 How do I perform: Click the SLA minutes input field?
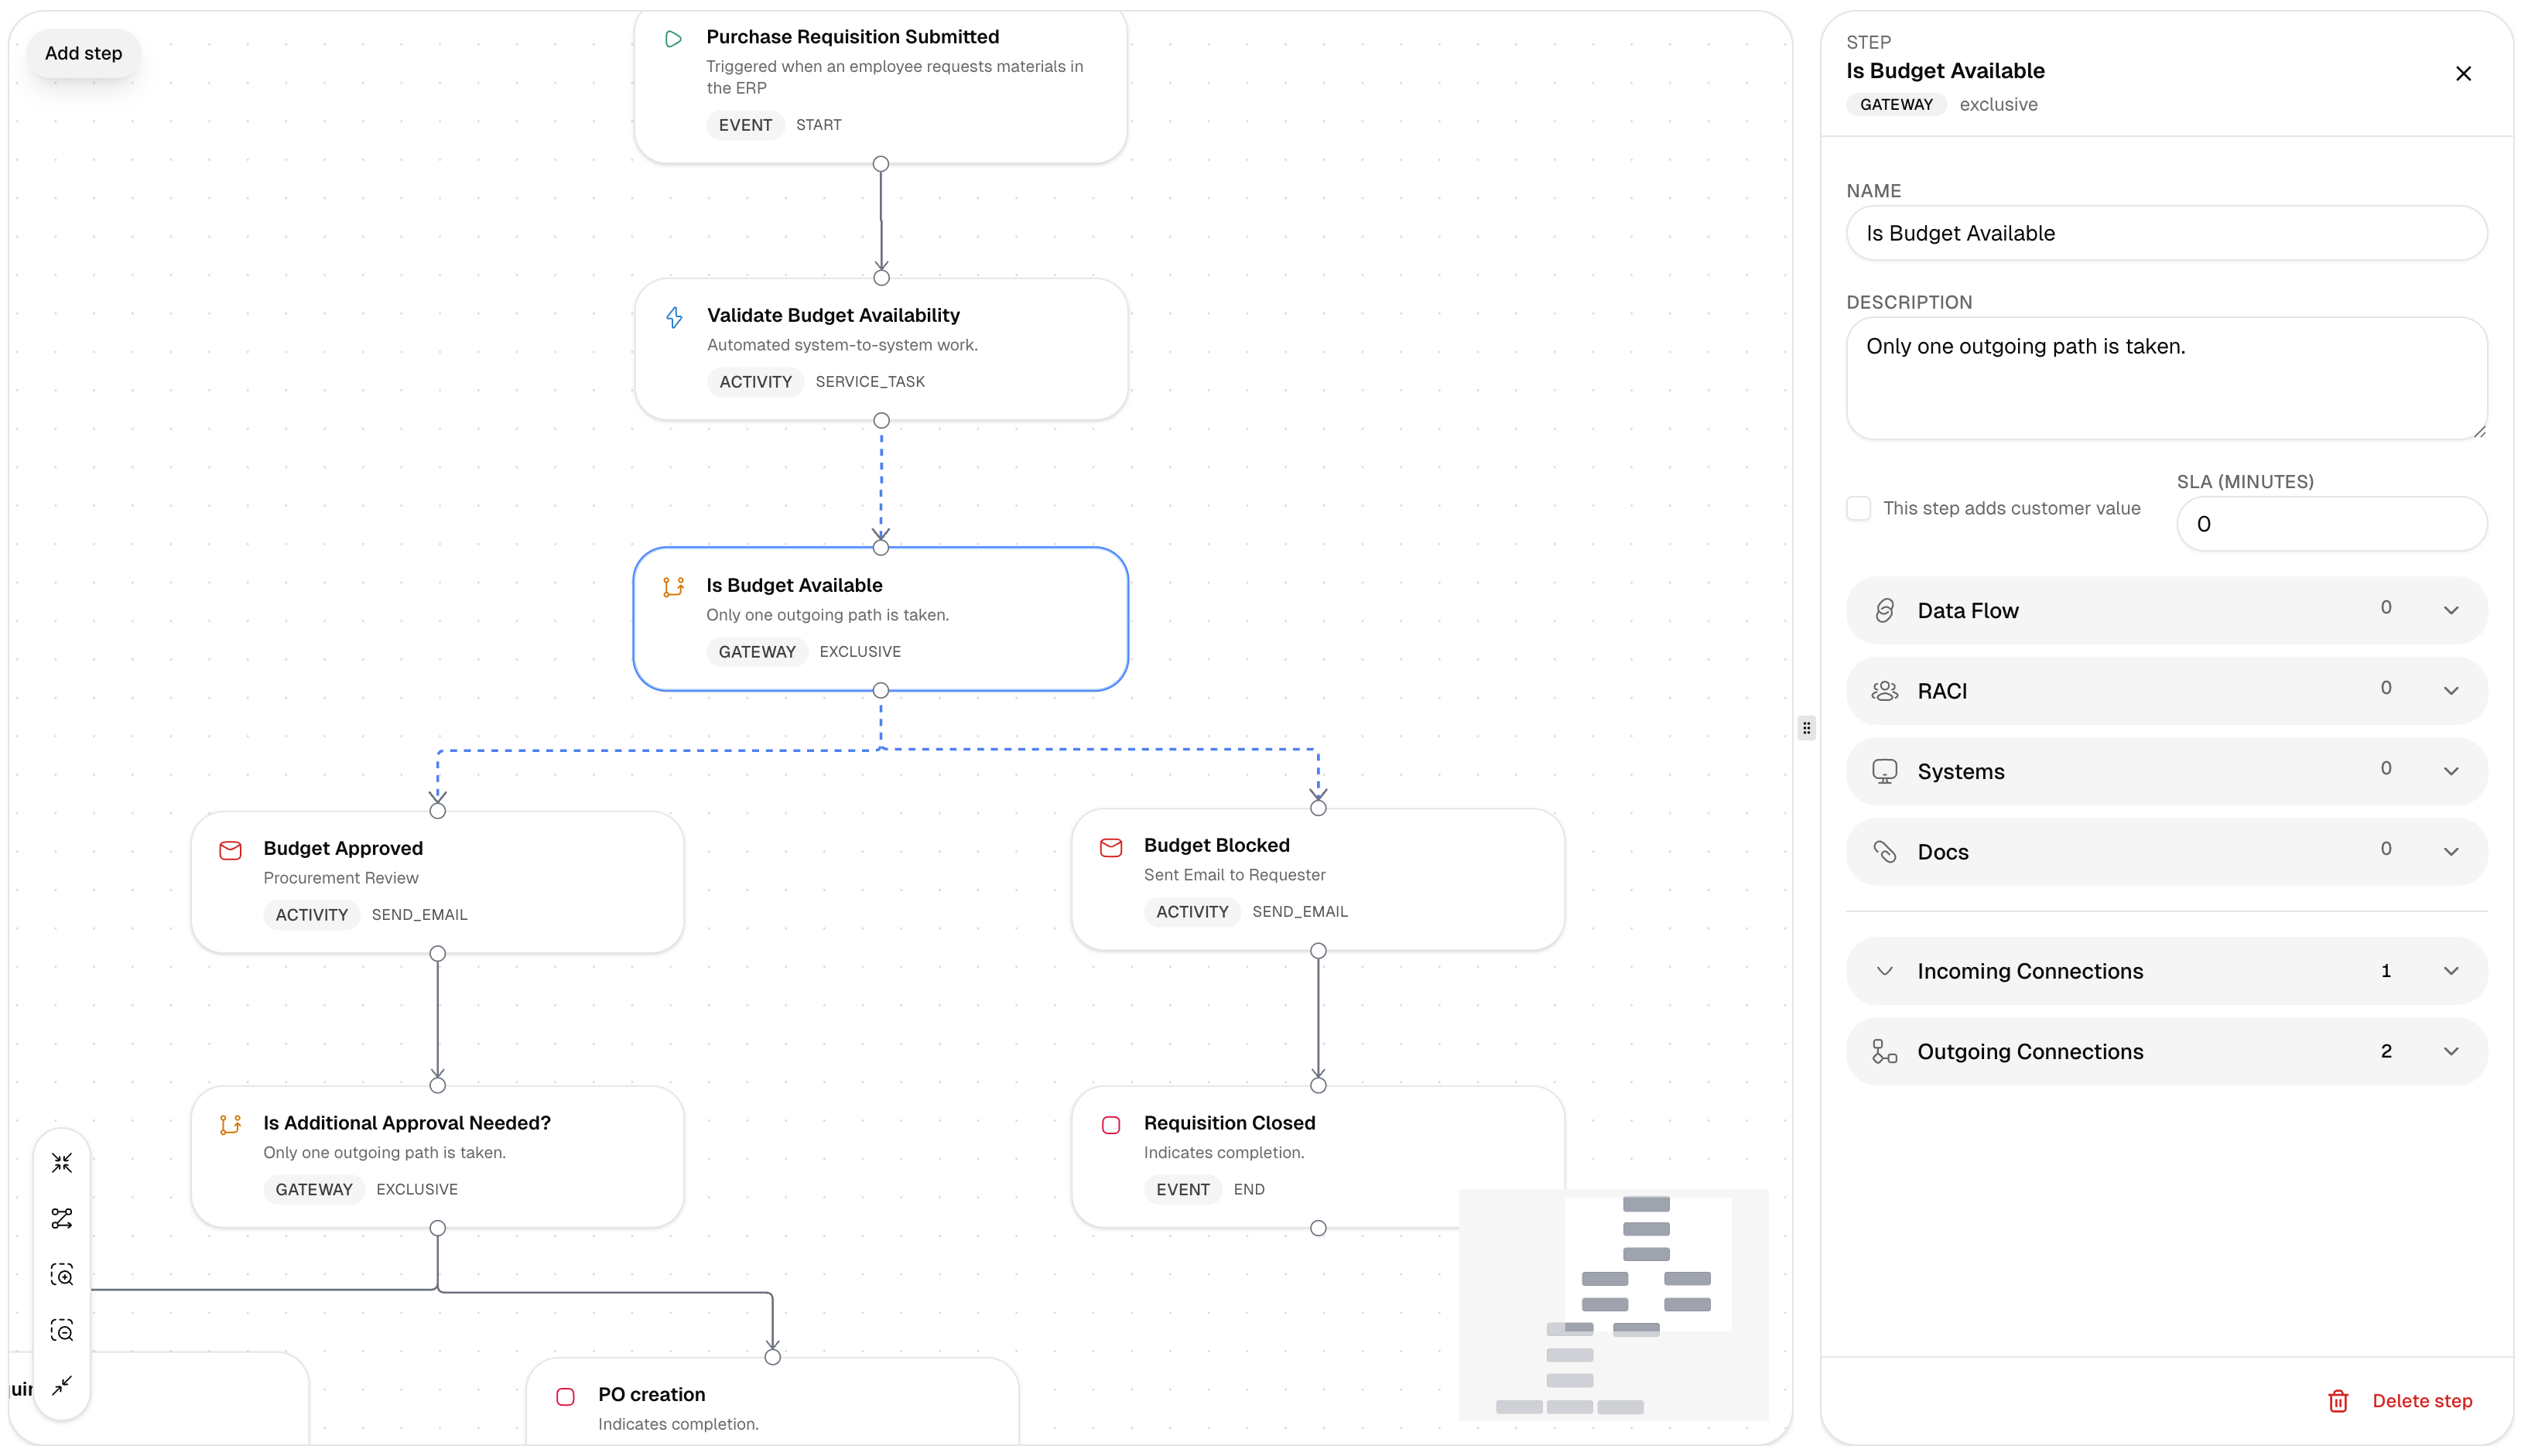click(2331, 524)
